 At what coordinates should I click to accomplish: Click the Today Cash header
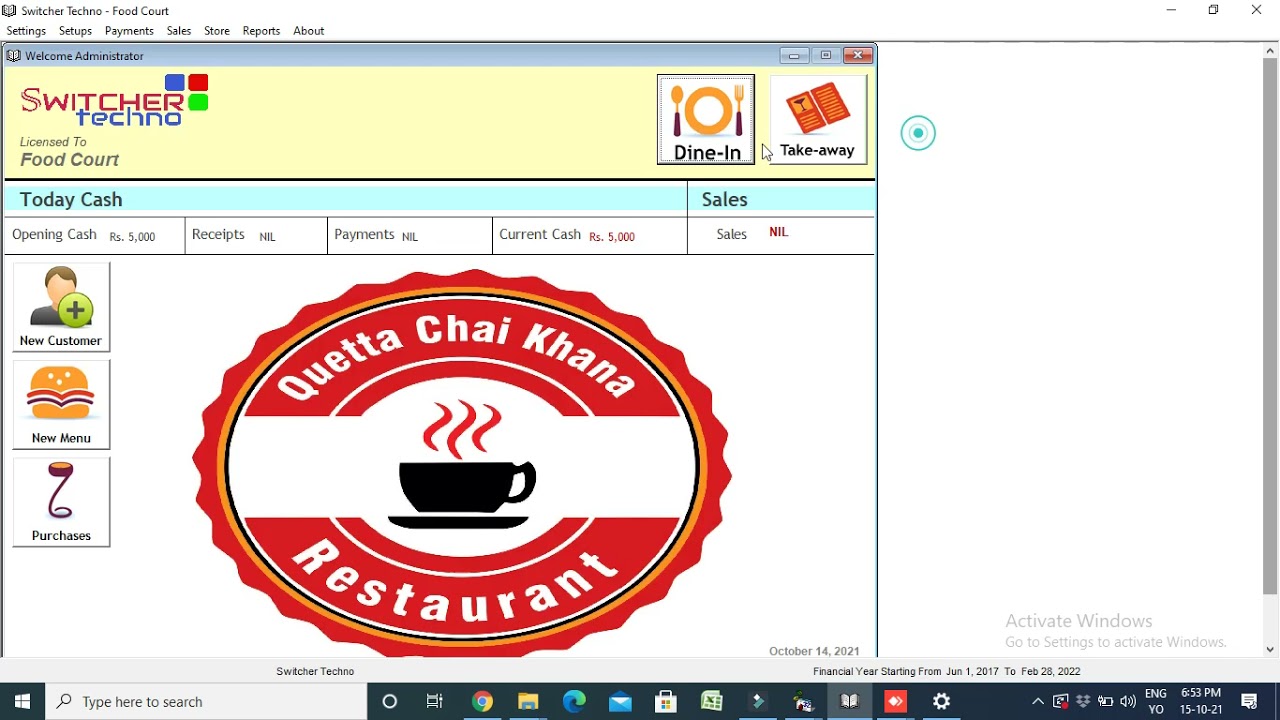71,199
